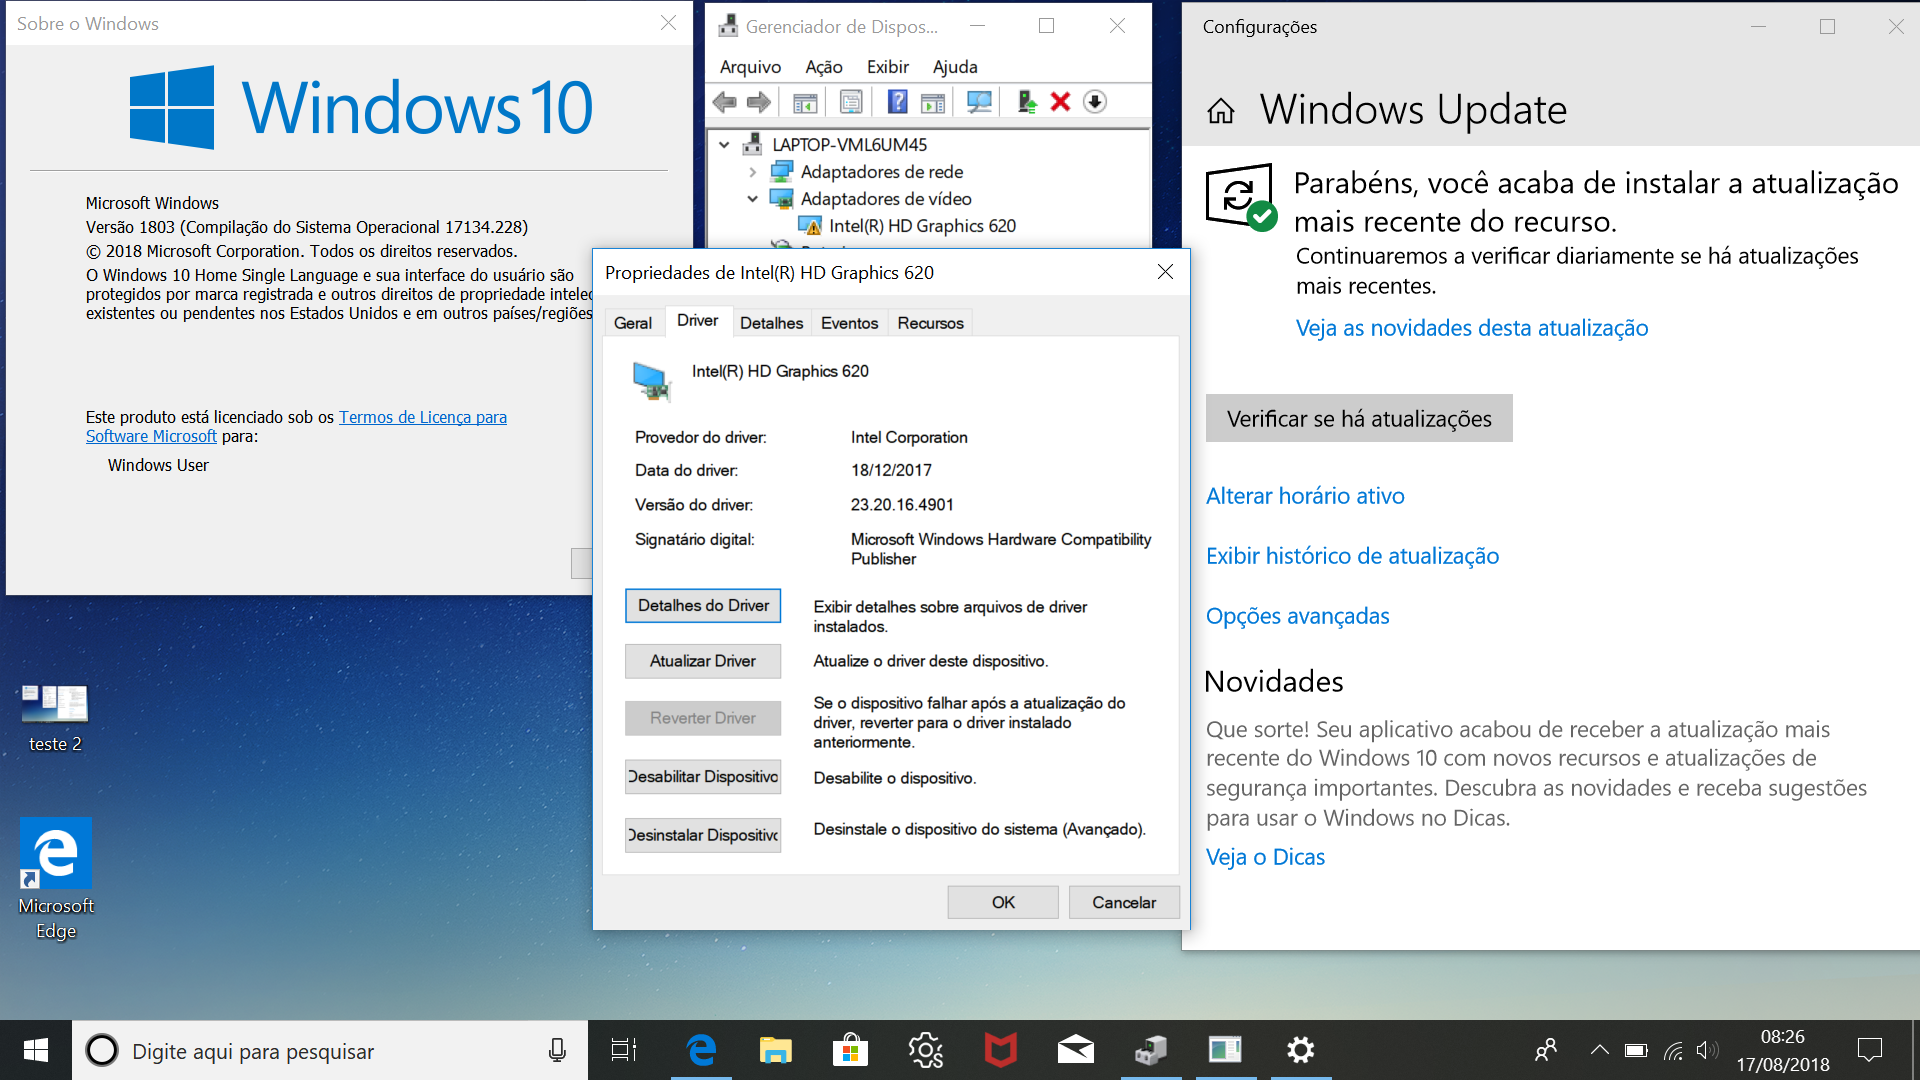Image resolution: width=1920 pixels, height=1080 pixels.
Task: Click the Forward arrow in Device Manager toolbar
Action: tap(759, 102)
